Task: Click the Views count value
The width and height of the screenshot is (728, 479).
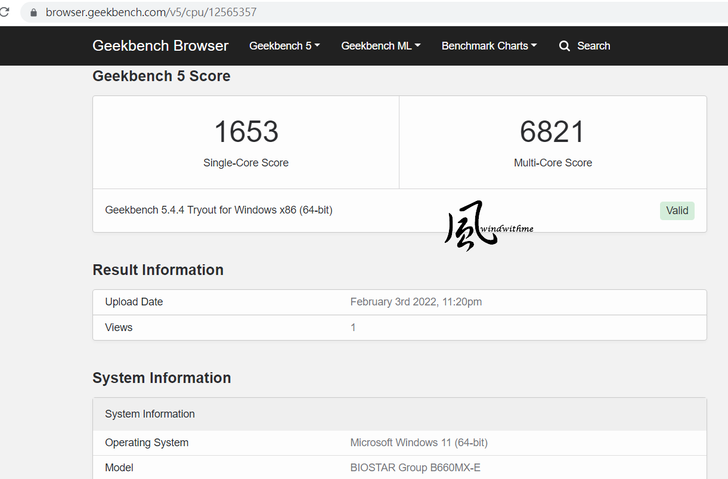Action: (x=353, y=327)
